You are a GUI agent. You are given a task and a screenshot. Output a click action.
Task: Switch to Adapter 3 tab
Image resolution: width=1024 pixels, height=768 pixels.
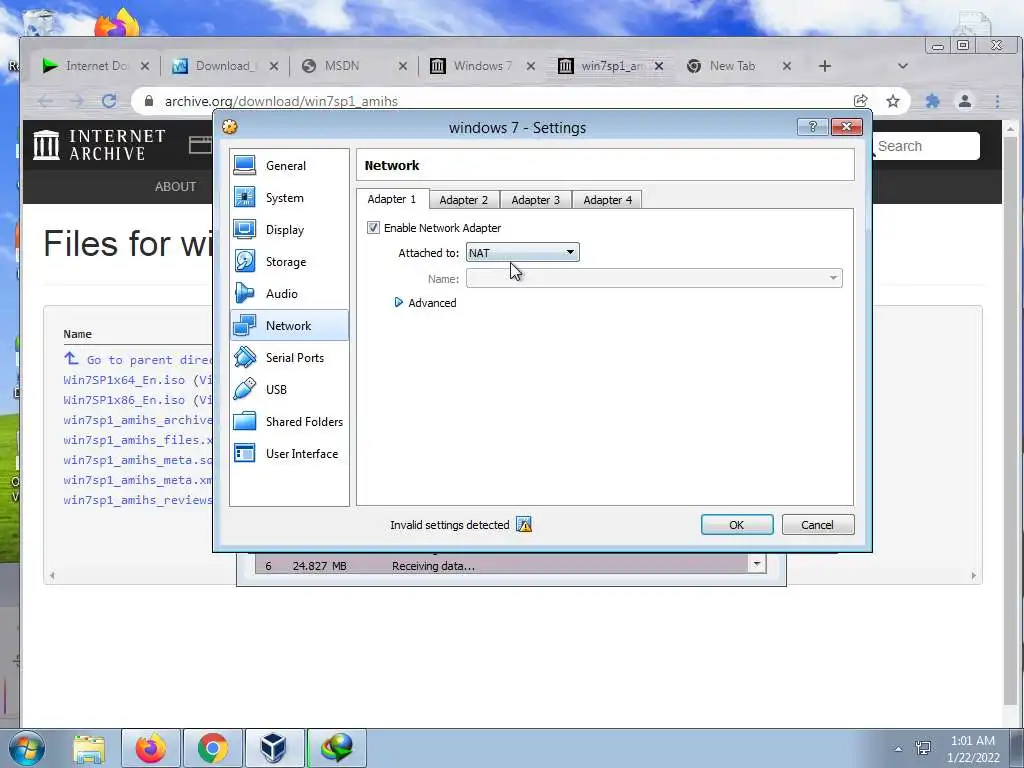click(x=536, y=200)
